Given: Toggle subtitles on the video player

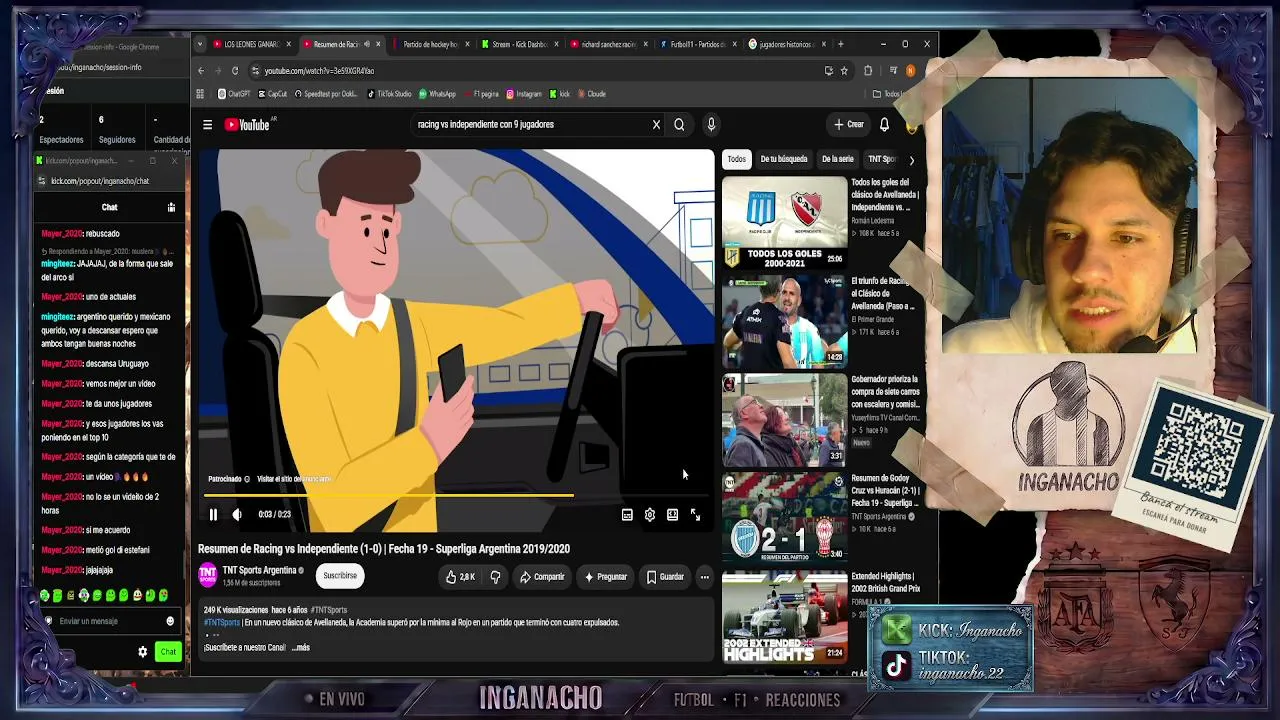Looking at the screenshot, I should [627, 515].
